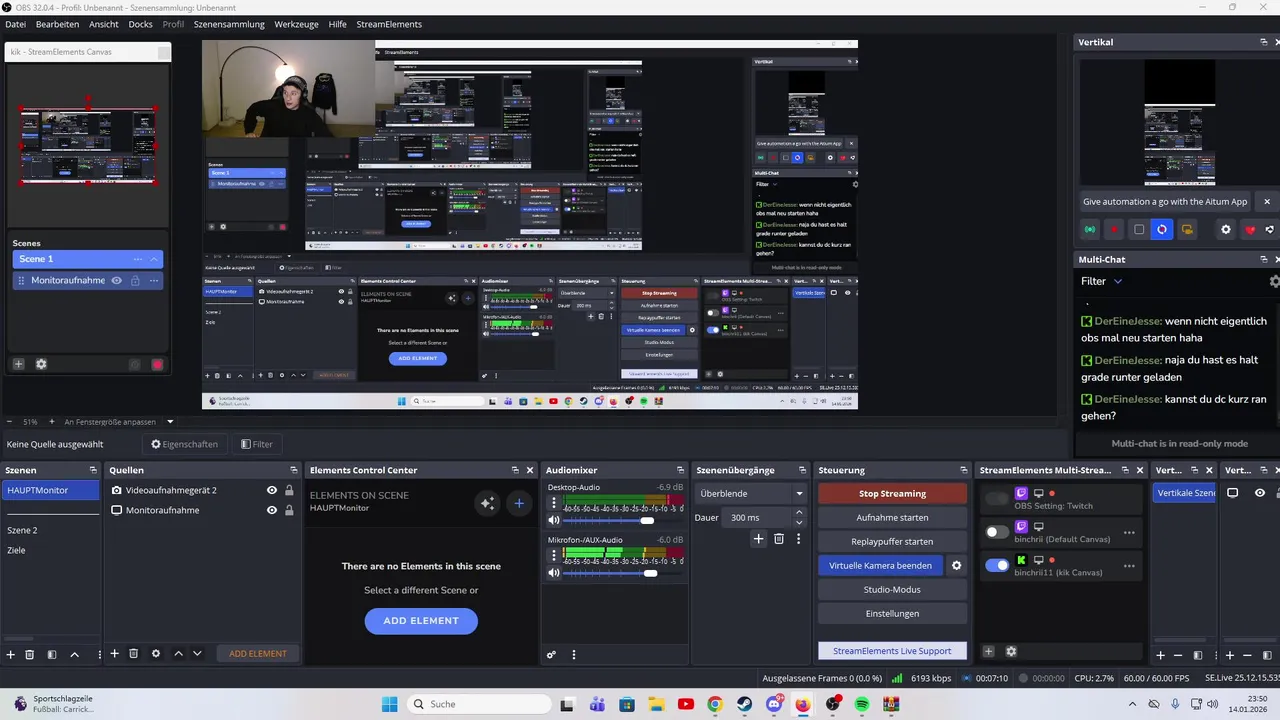The image size is (1280, 720).
Task: Toggle the OBS Setting: Twitch output switch
Action: coord(997,499)
